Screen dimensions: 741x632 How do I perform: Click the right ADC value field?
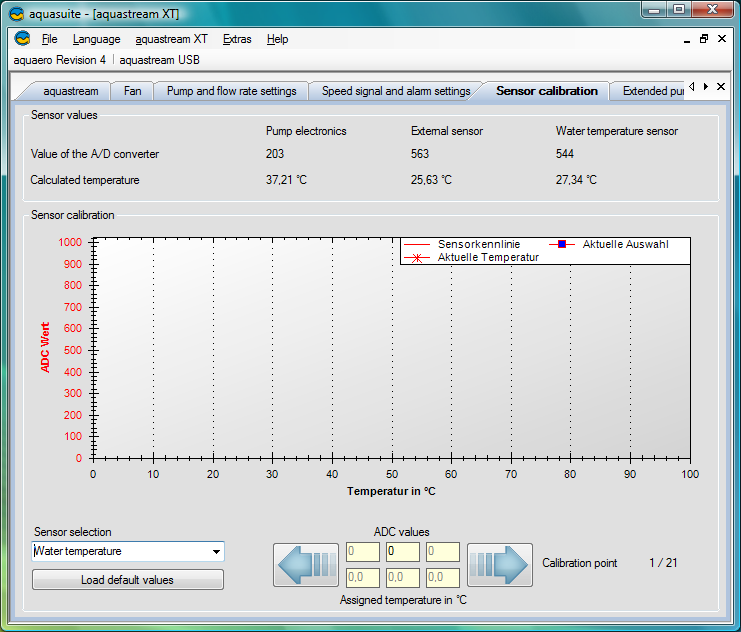443,552
